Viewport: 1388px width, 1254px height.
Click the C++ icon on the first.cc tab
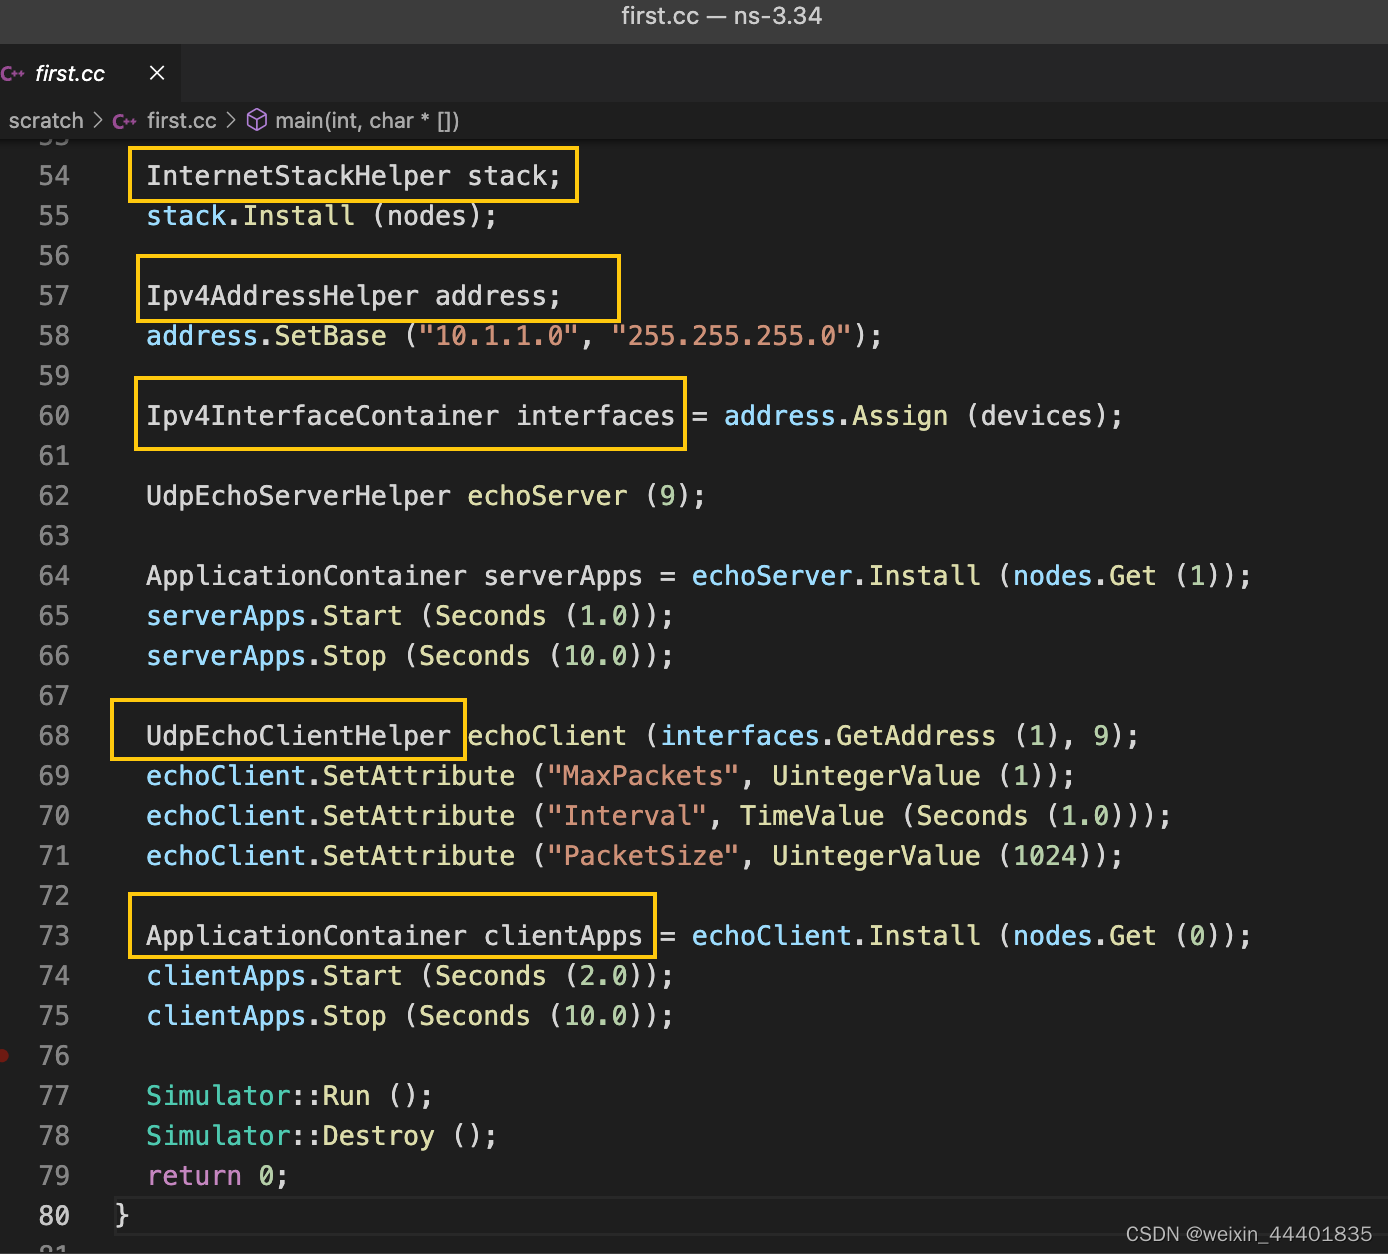[x=13, y=73]
